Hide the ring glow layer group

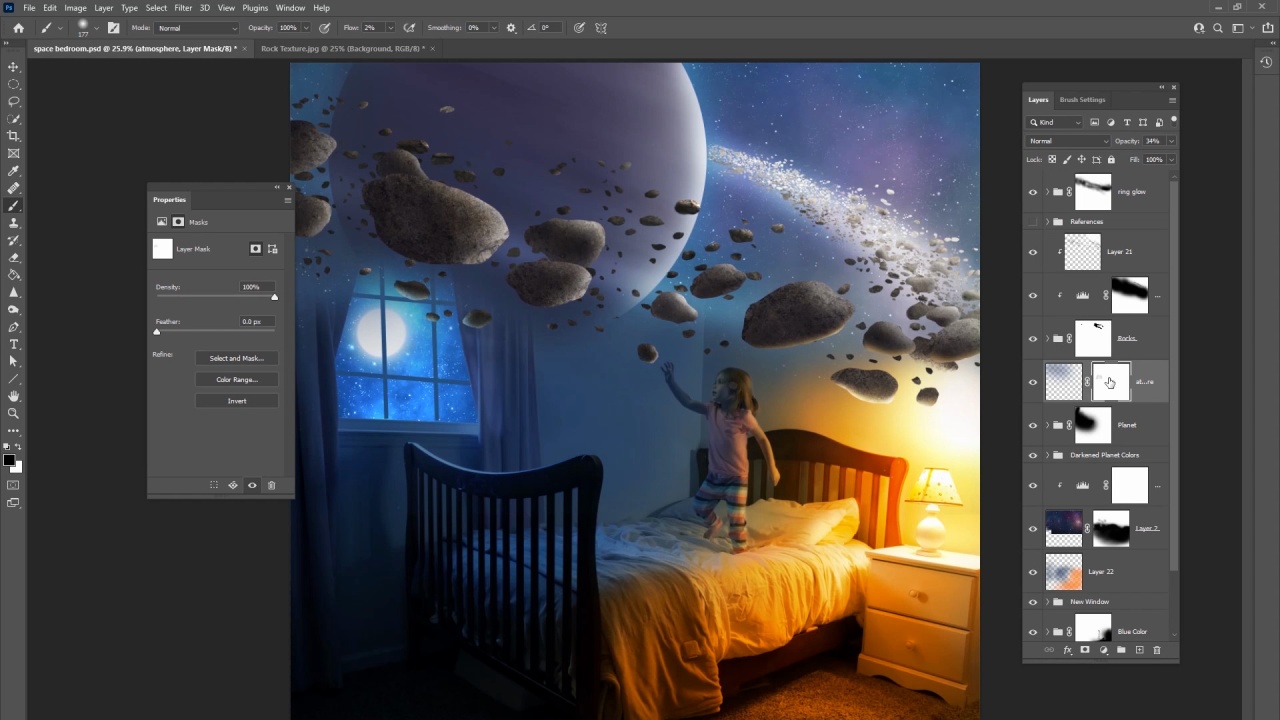(x=1033, y=192)
